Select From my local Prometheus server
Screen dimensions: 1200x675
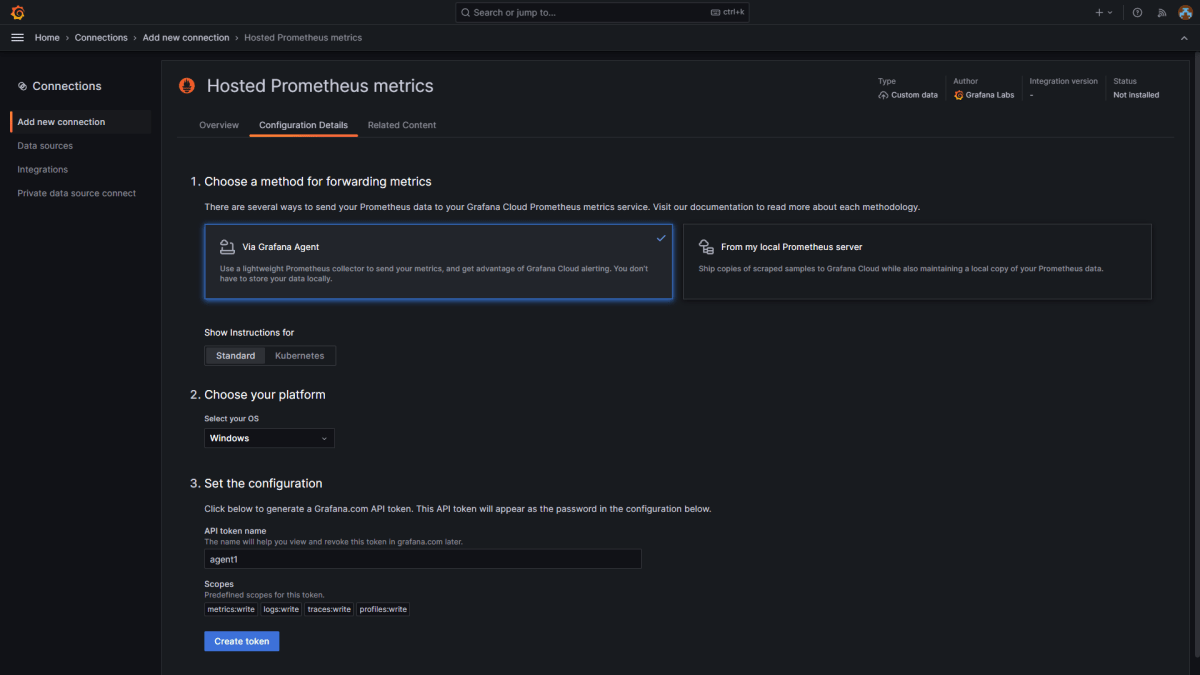click(916, 263)
